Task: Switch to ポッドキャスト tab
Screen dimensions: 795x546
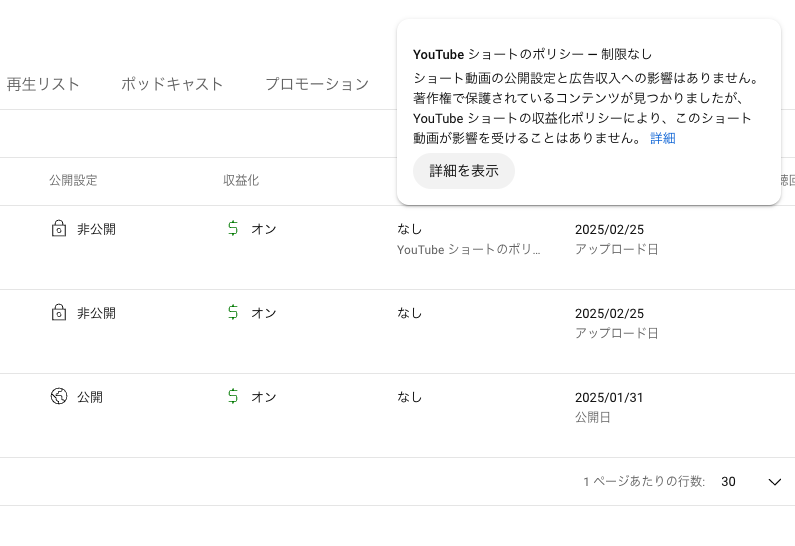Action: tap(172, 84)
